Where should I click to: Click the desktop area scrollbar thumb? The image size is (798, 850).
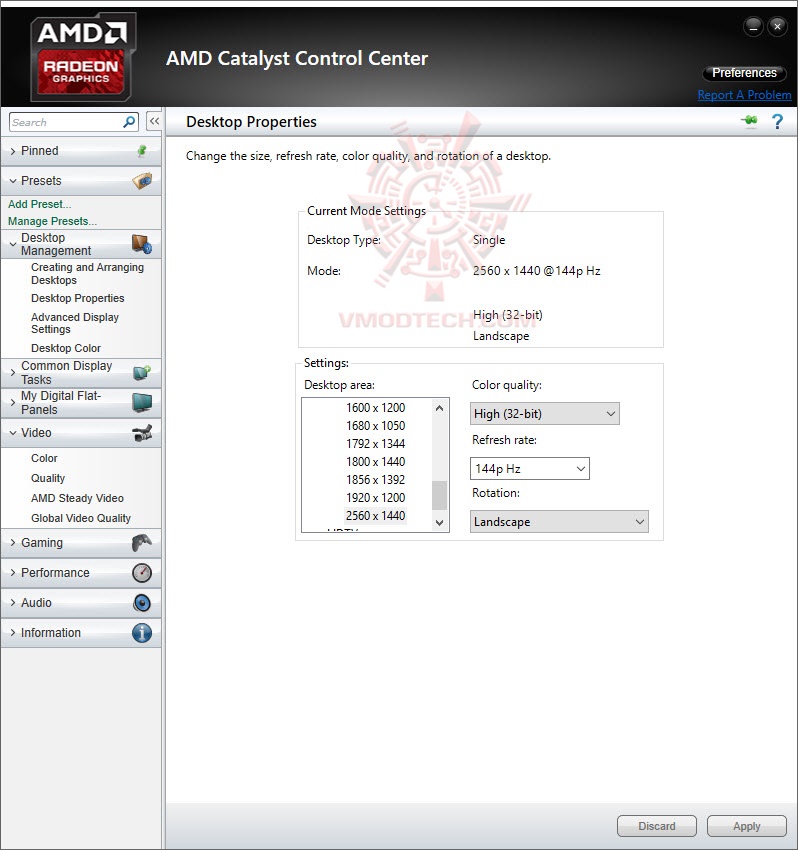440,495
